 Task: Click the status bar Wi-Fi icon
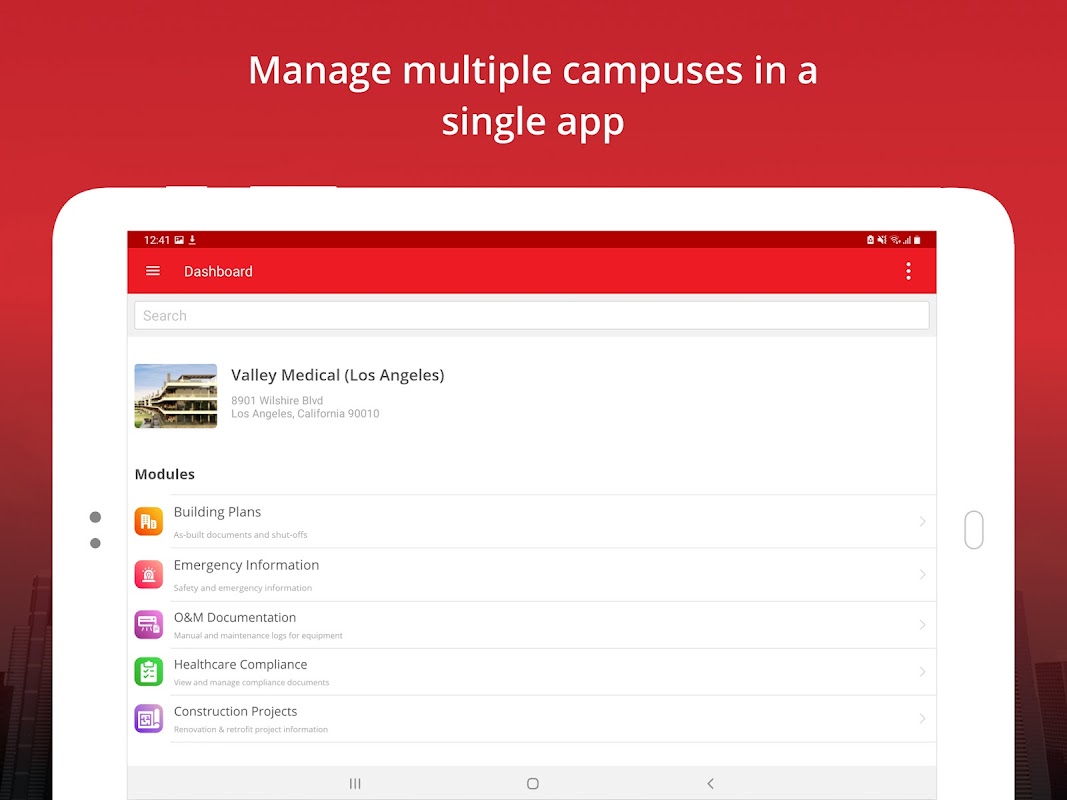click(895, 239)
